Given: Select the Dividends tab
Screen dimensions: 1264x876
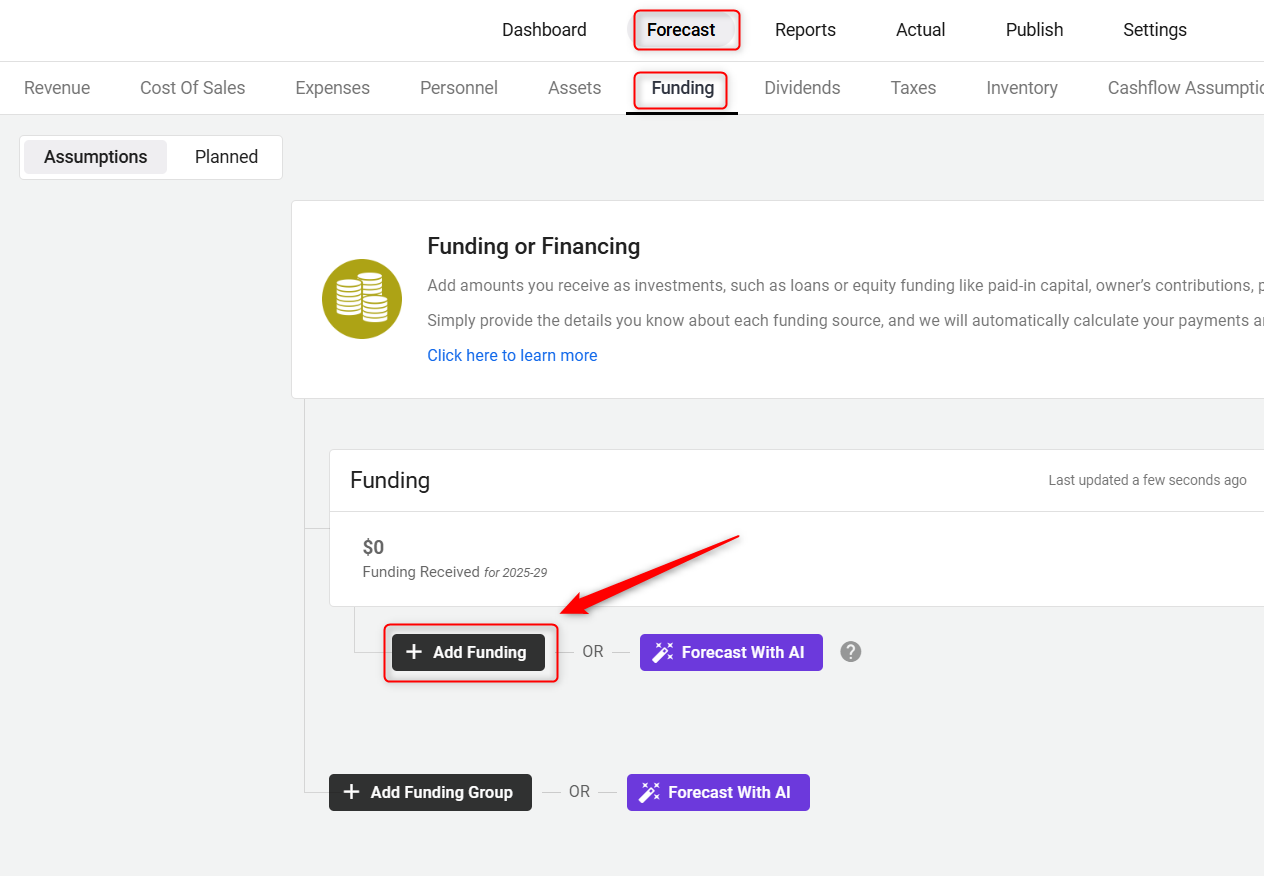Looking at the screenshot, I should (802, 88).
